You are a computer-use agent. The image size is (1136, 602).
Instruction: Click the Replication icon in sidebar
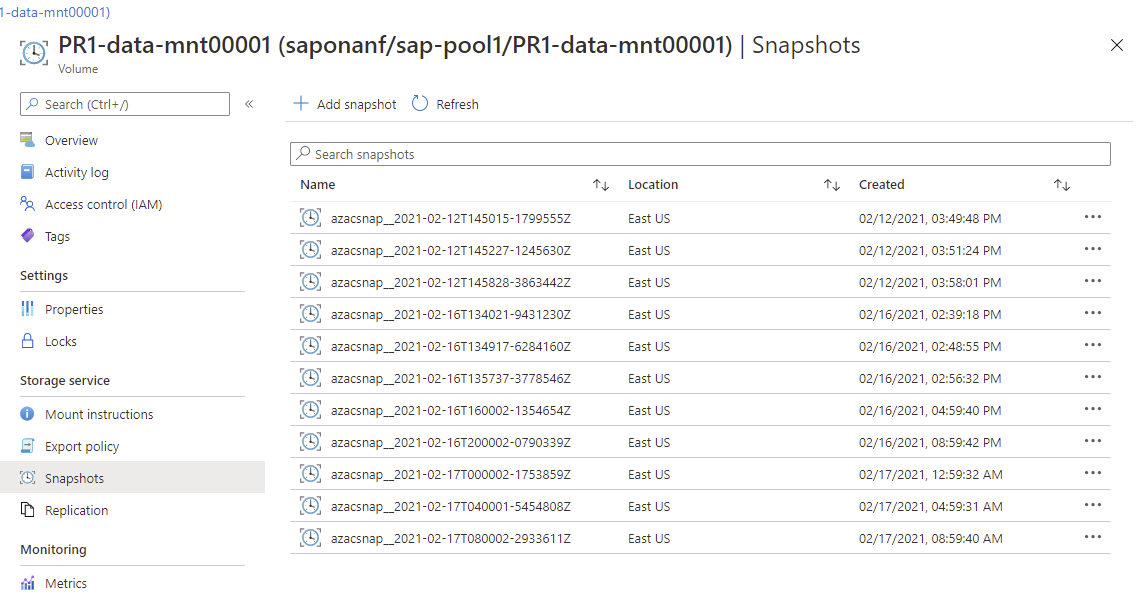click(28, 510)
